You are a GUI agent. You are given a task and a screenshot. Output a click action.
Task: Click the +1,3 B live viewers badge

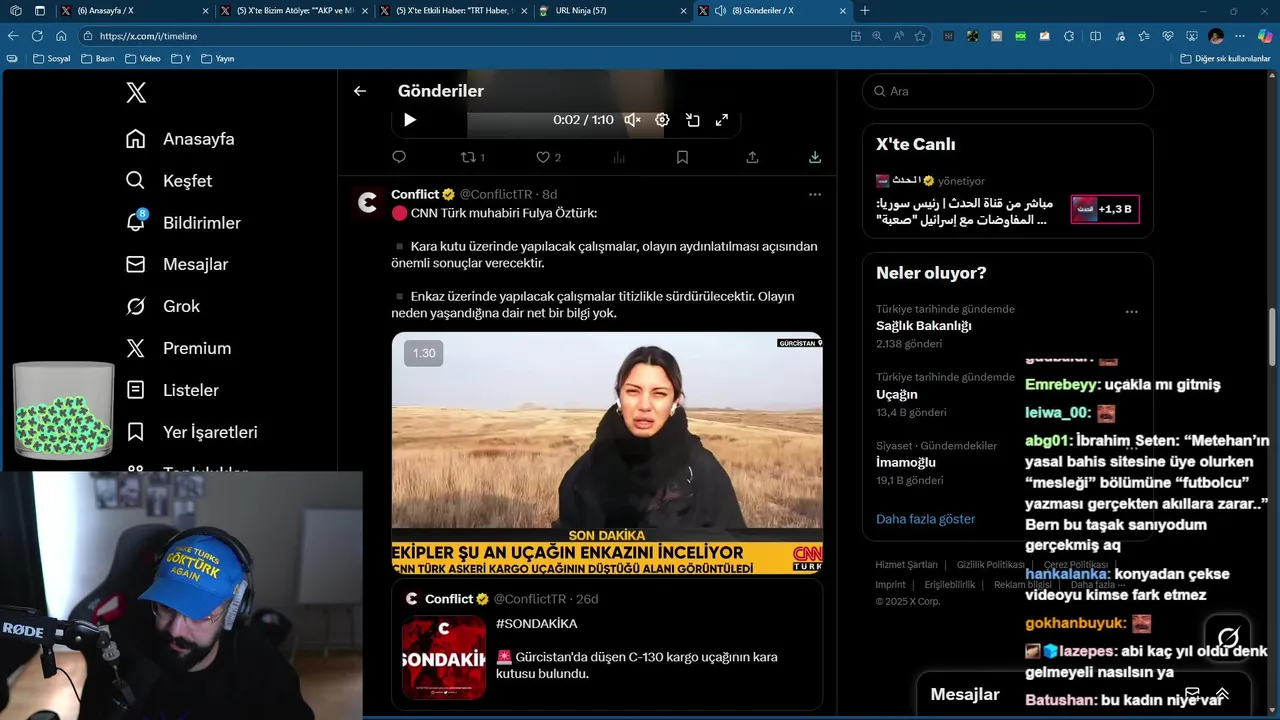pyautogui.click(x=1105, y=209)
